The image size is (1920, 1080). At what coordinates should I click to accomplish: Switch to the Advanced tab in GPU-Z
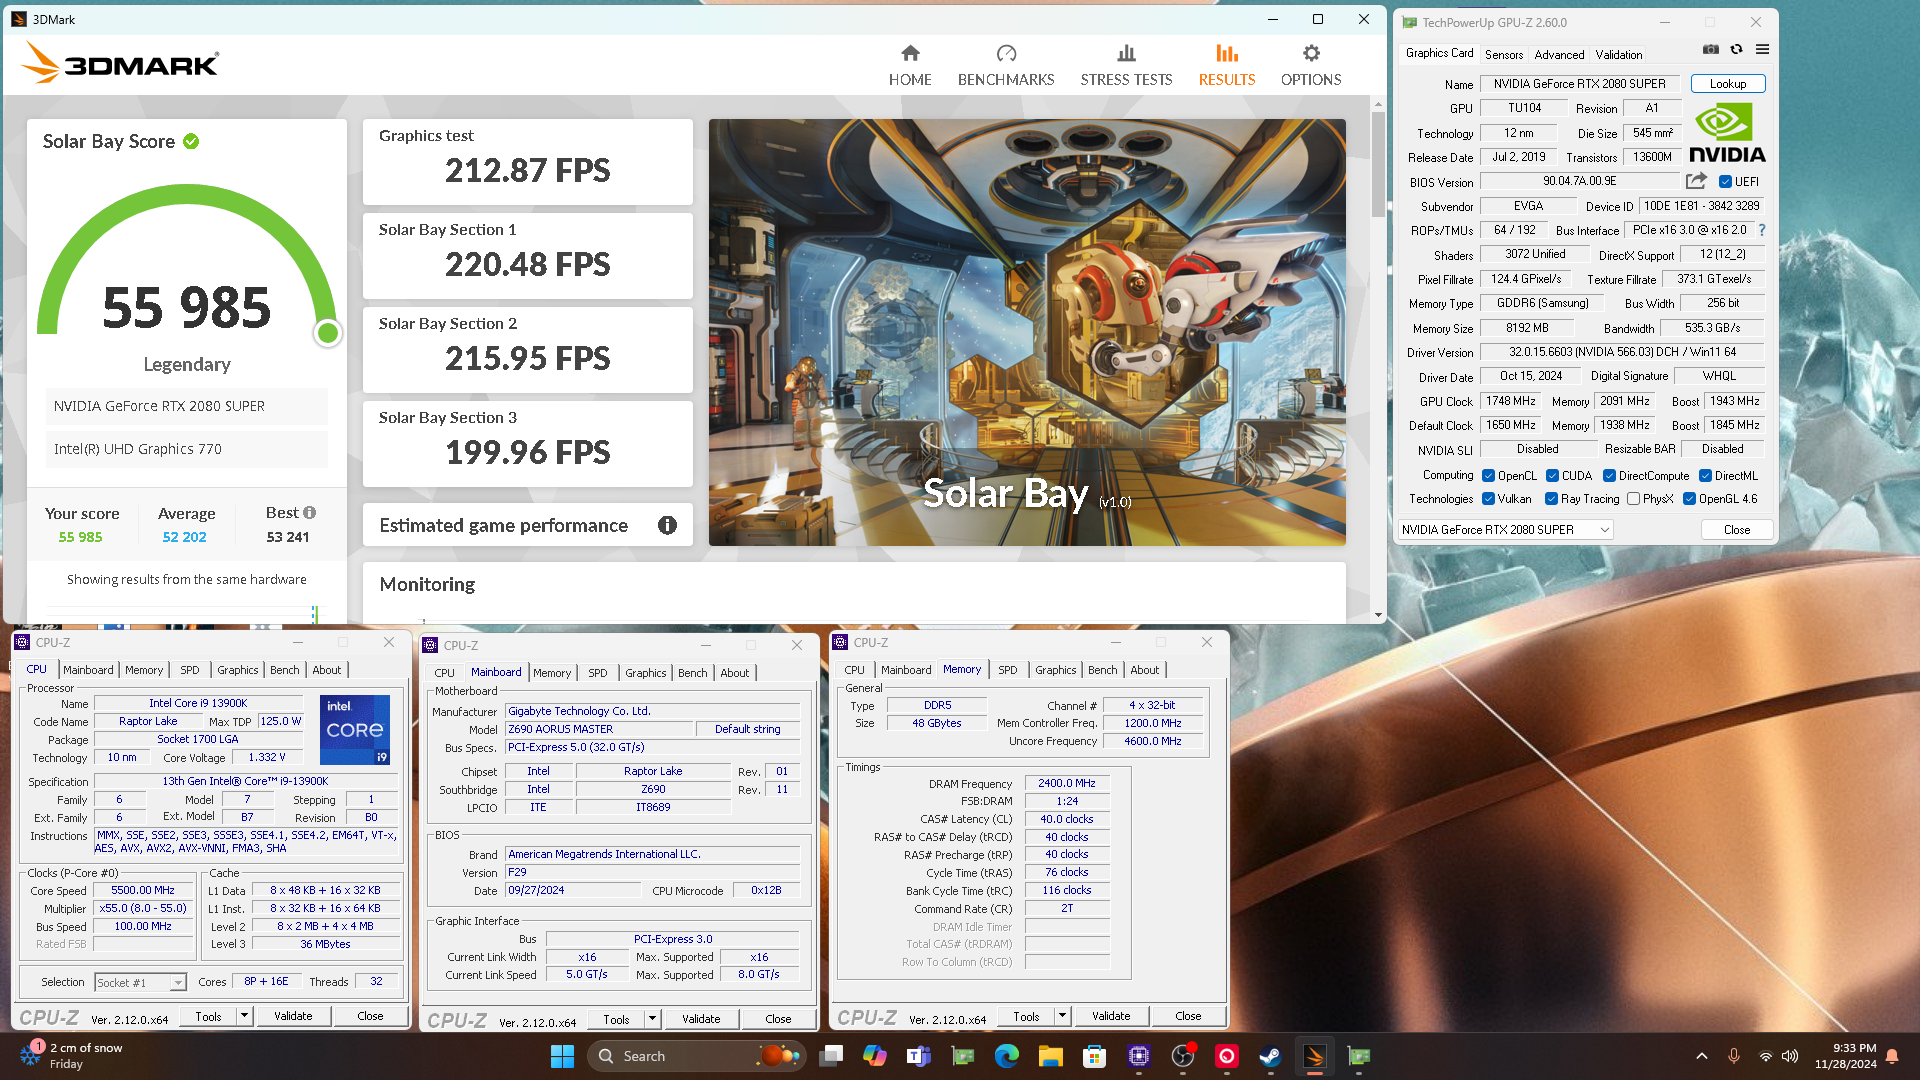coord(1559,55)
